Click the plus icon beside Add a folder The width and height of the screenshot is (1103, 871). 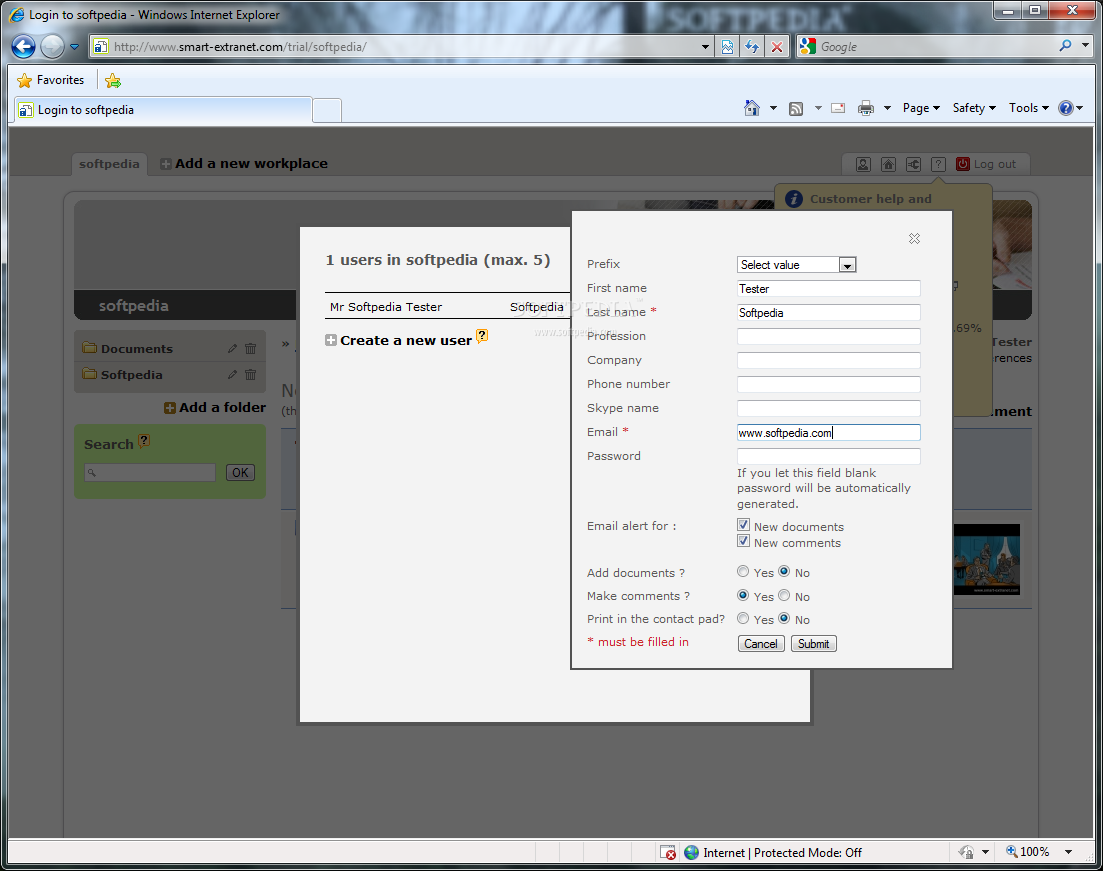pos(170,408)
